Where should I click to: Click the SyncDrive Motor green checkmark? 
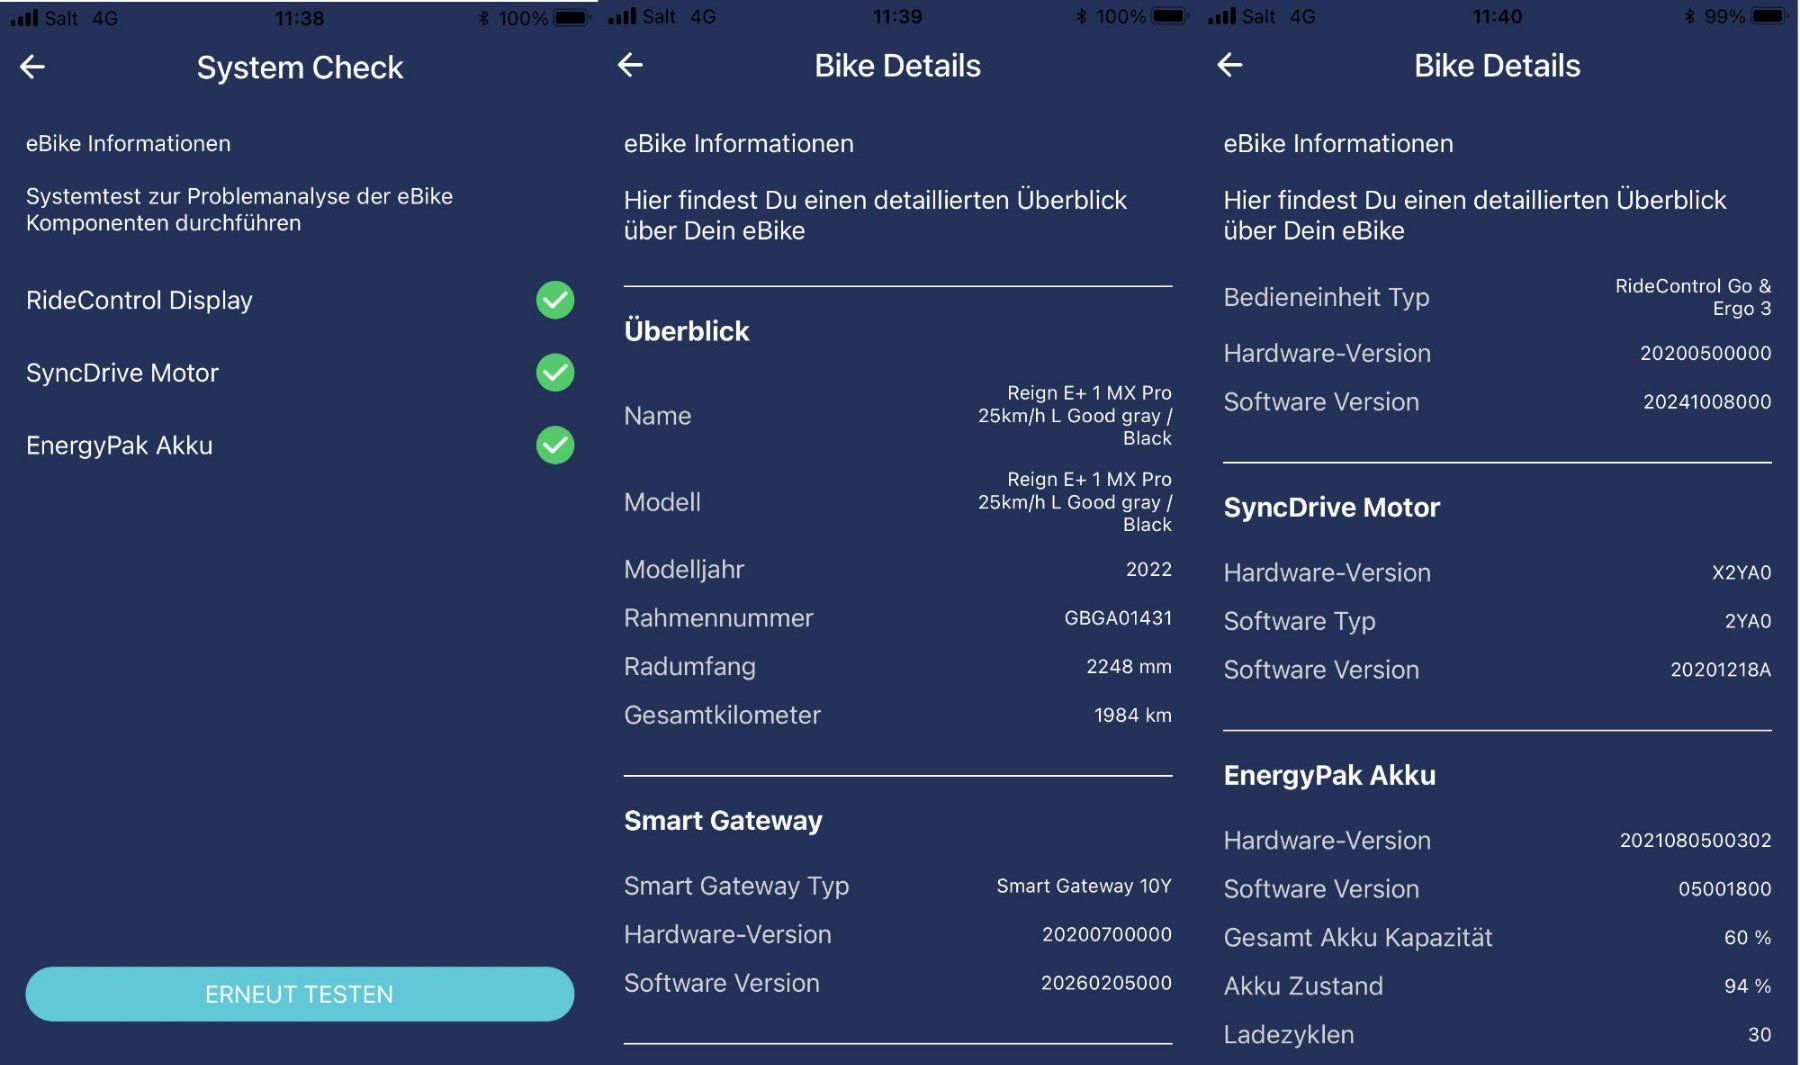coord(555,373)
